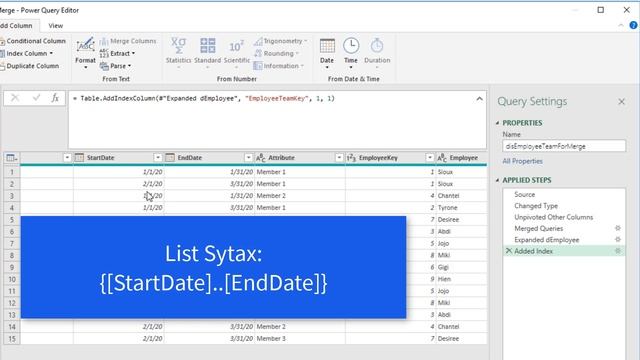Open the Statistics menu
640x360 pixels.
178,53
